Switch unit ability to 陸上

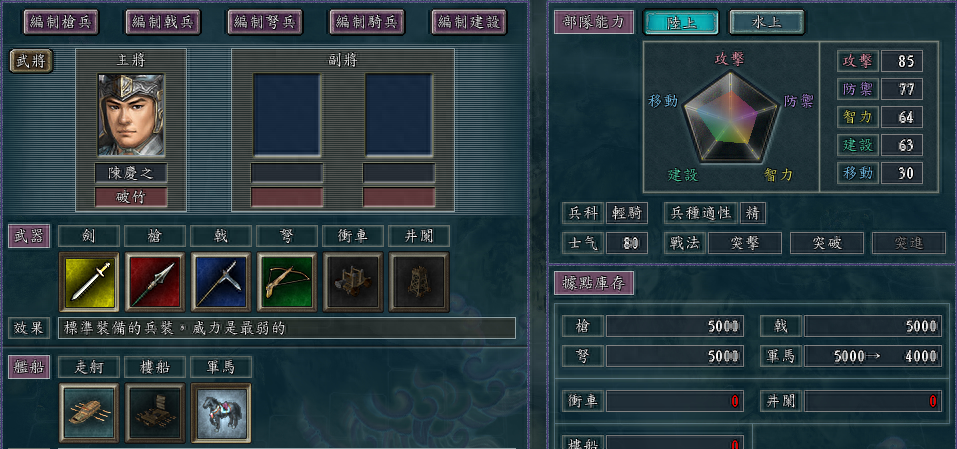coord(681,23)
